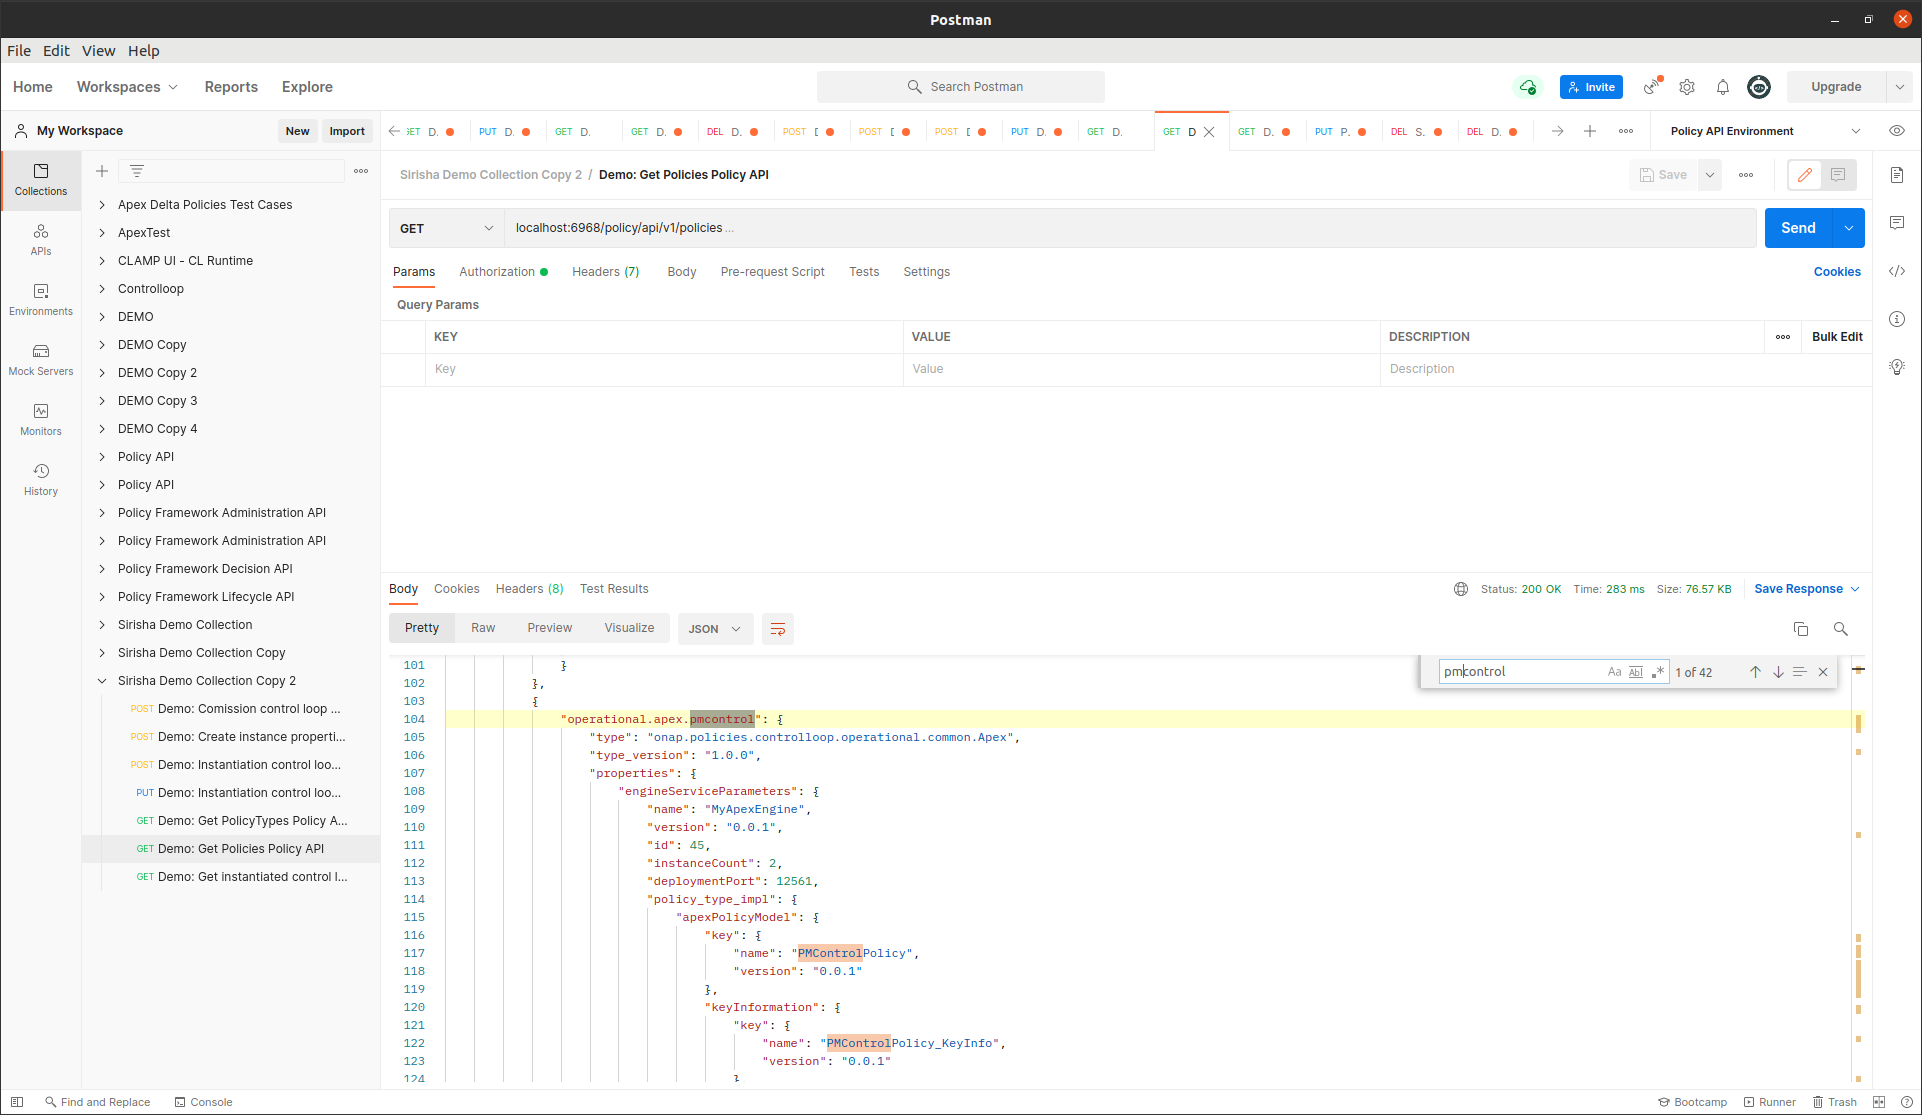The height and width of the screenshot is (1115, 1922).
Task: Open the JSON format dropdown
Action: click(715, 629)
